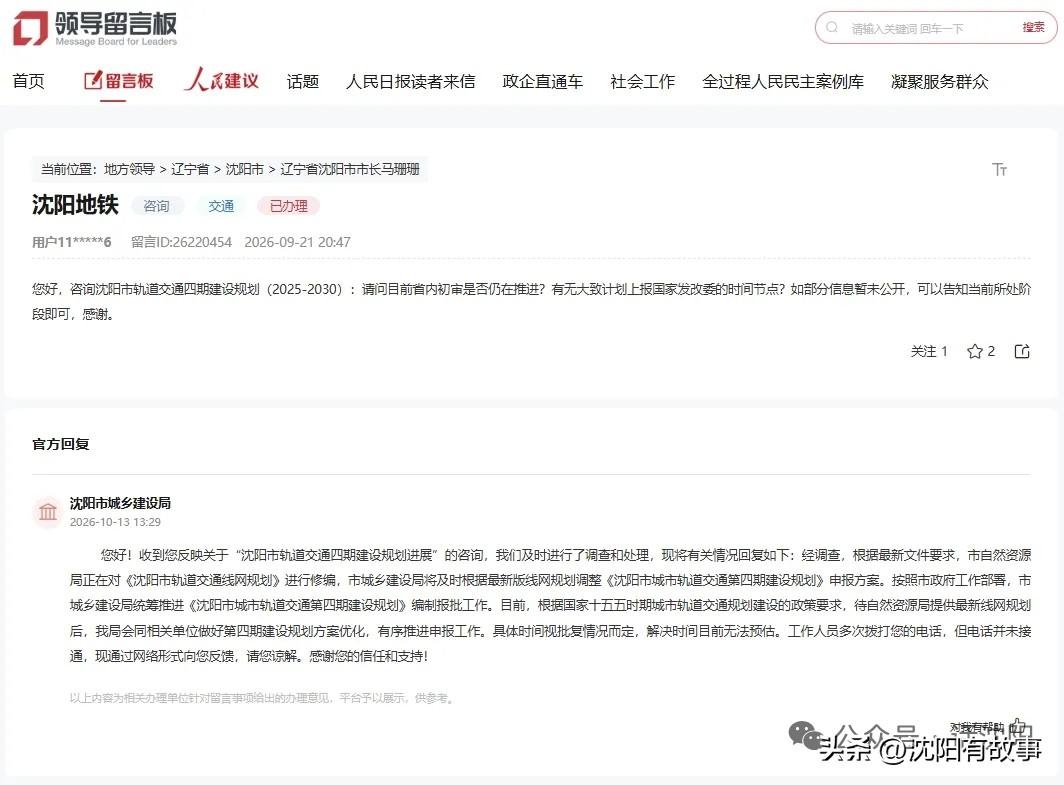The image size is (1064, 785).
Task: Click the 留言ID:26220454 text
Action: click(181, 242)
